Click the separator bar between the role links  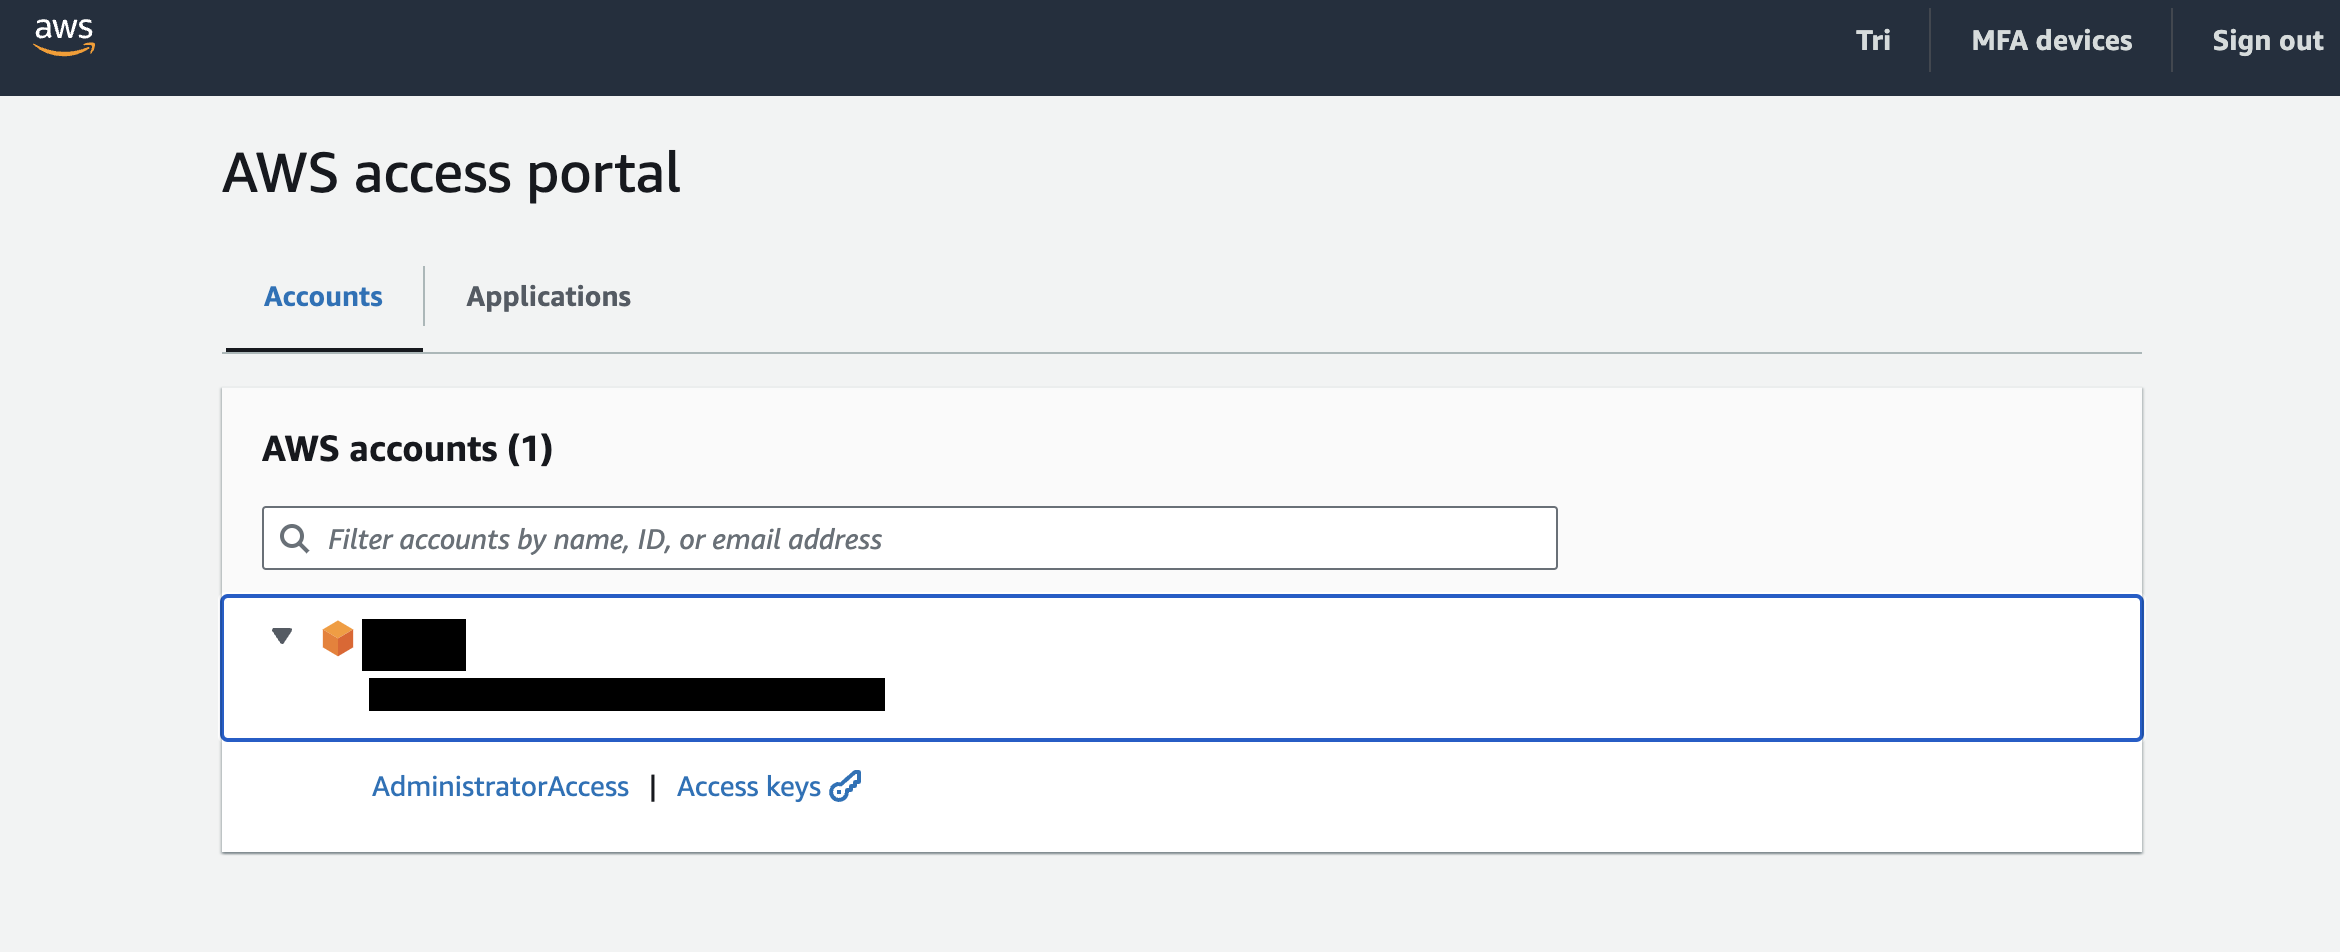click(653, 788)
